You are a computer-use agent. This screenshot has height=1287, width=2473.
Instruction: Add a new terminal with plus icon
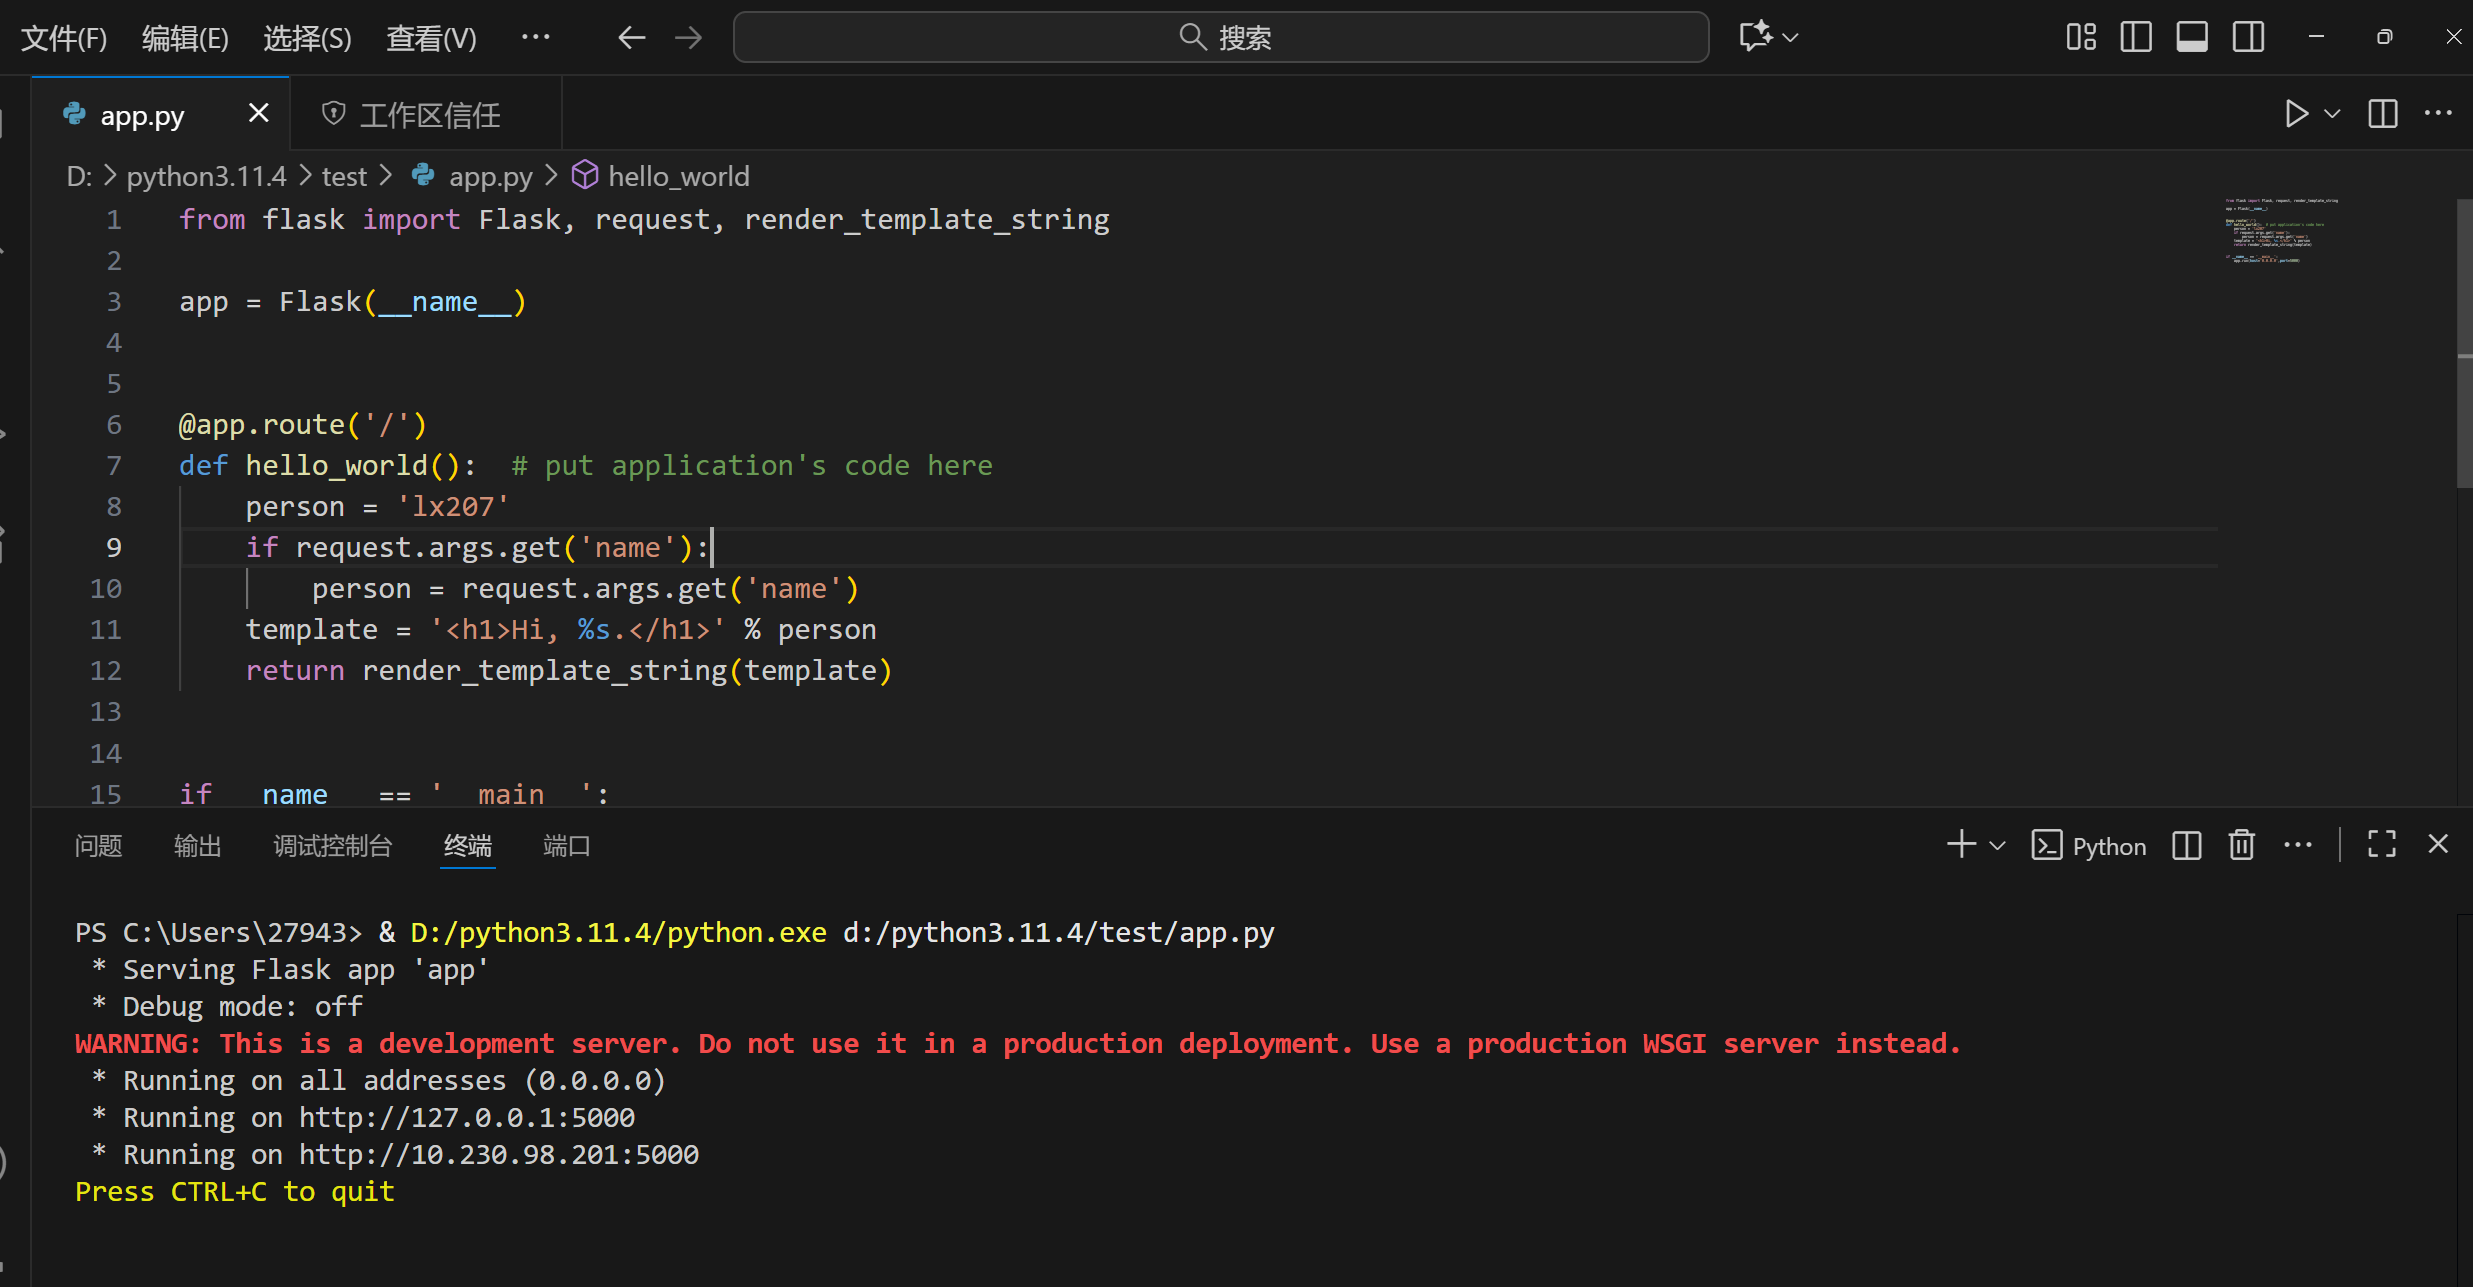point(1961,845)
